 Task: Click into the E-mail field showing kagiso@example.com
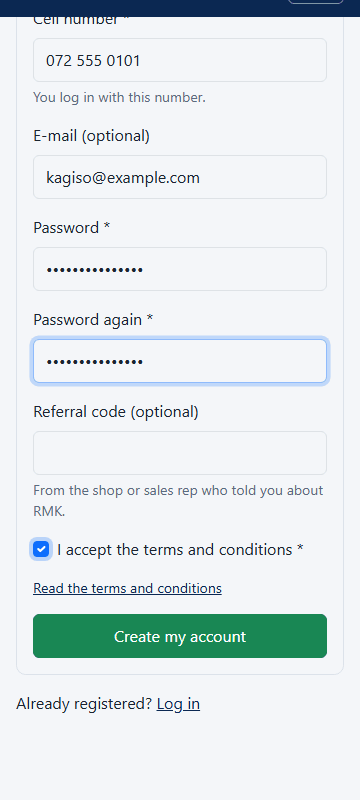click(x=180, y=177)
